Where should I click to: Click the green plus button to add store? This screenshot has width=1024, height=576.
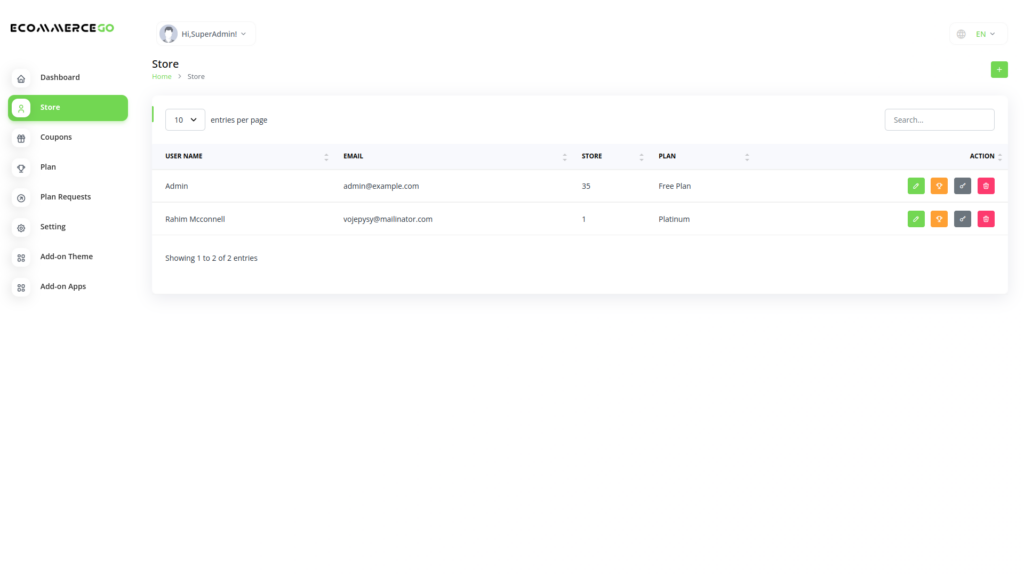coord(999,69)
